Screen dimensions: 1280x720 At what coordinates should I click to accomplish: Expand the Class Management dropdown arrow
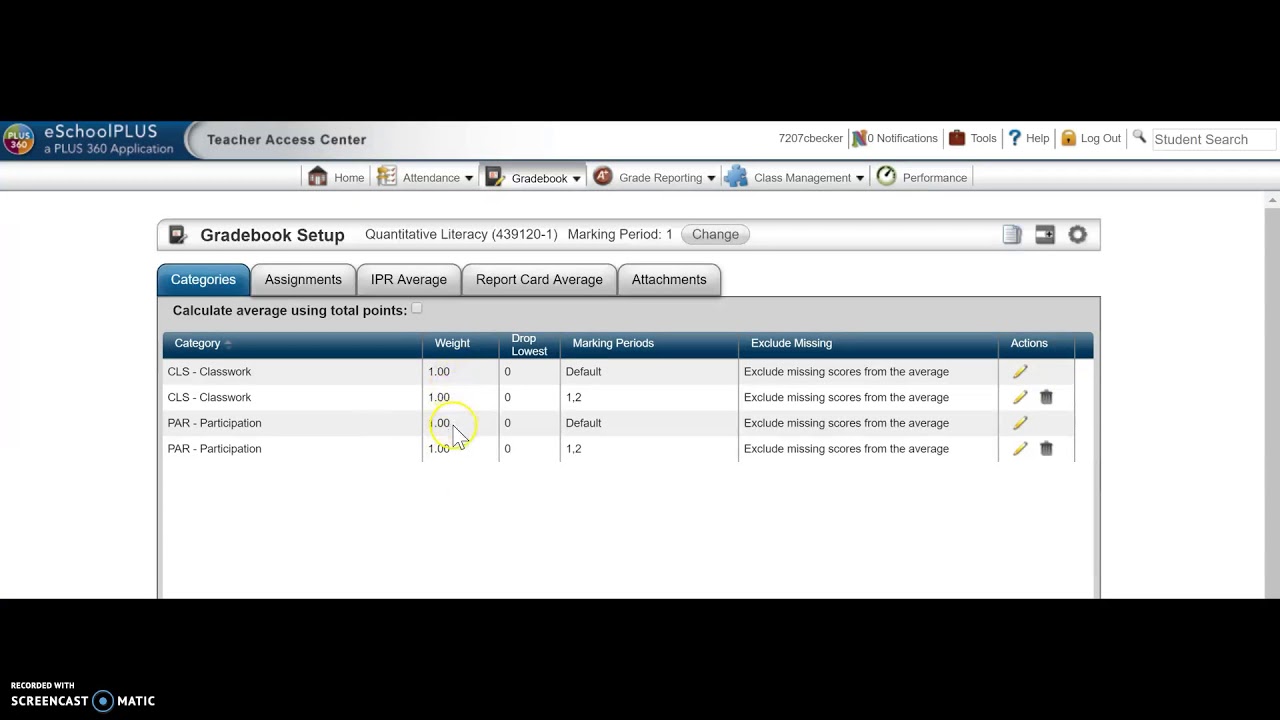click(860, 178)
